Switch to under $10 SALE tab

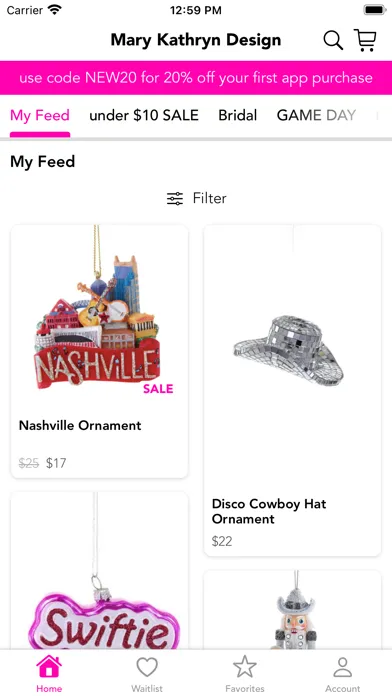pos(144,115)
